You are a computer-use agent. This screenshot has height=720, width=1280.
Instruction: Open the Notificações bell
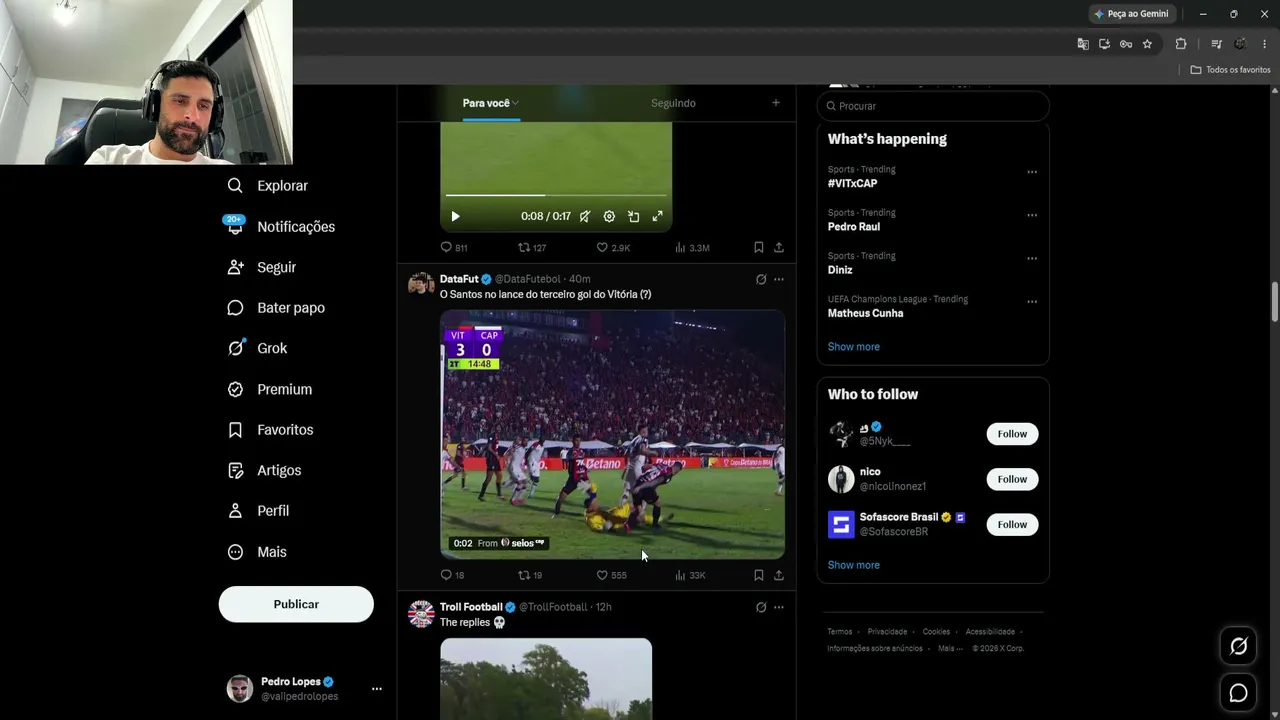[x=280, y=227]
